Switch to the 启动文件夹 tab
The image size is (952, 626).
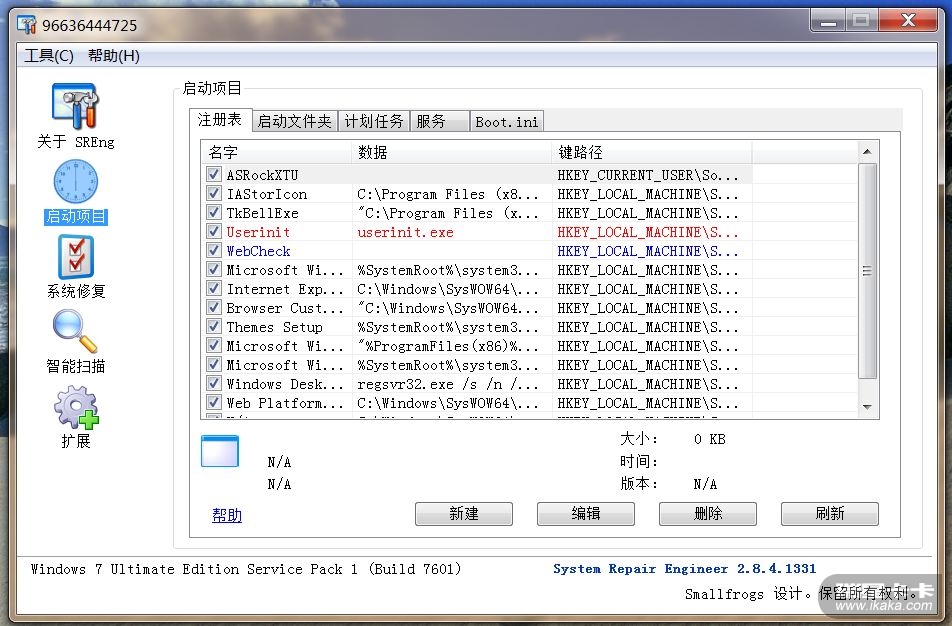pos(294,121)
